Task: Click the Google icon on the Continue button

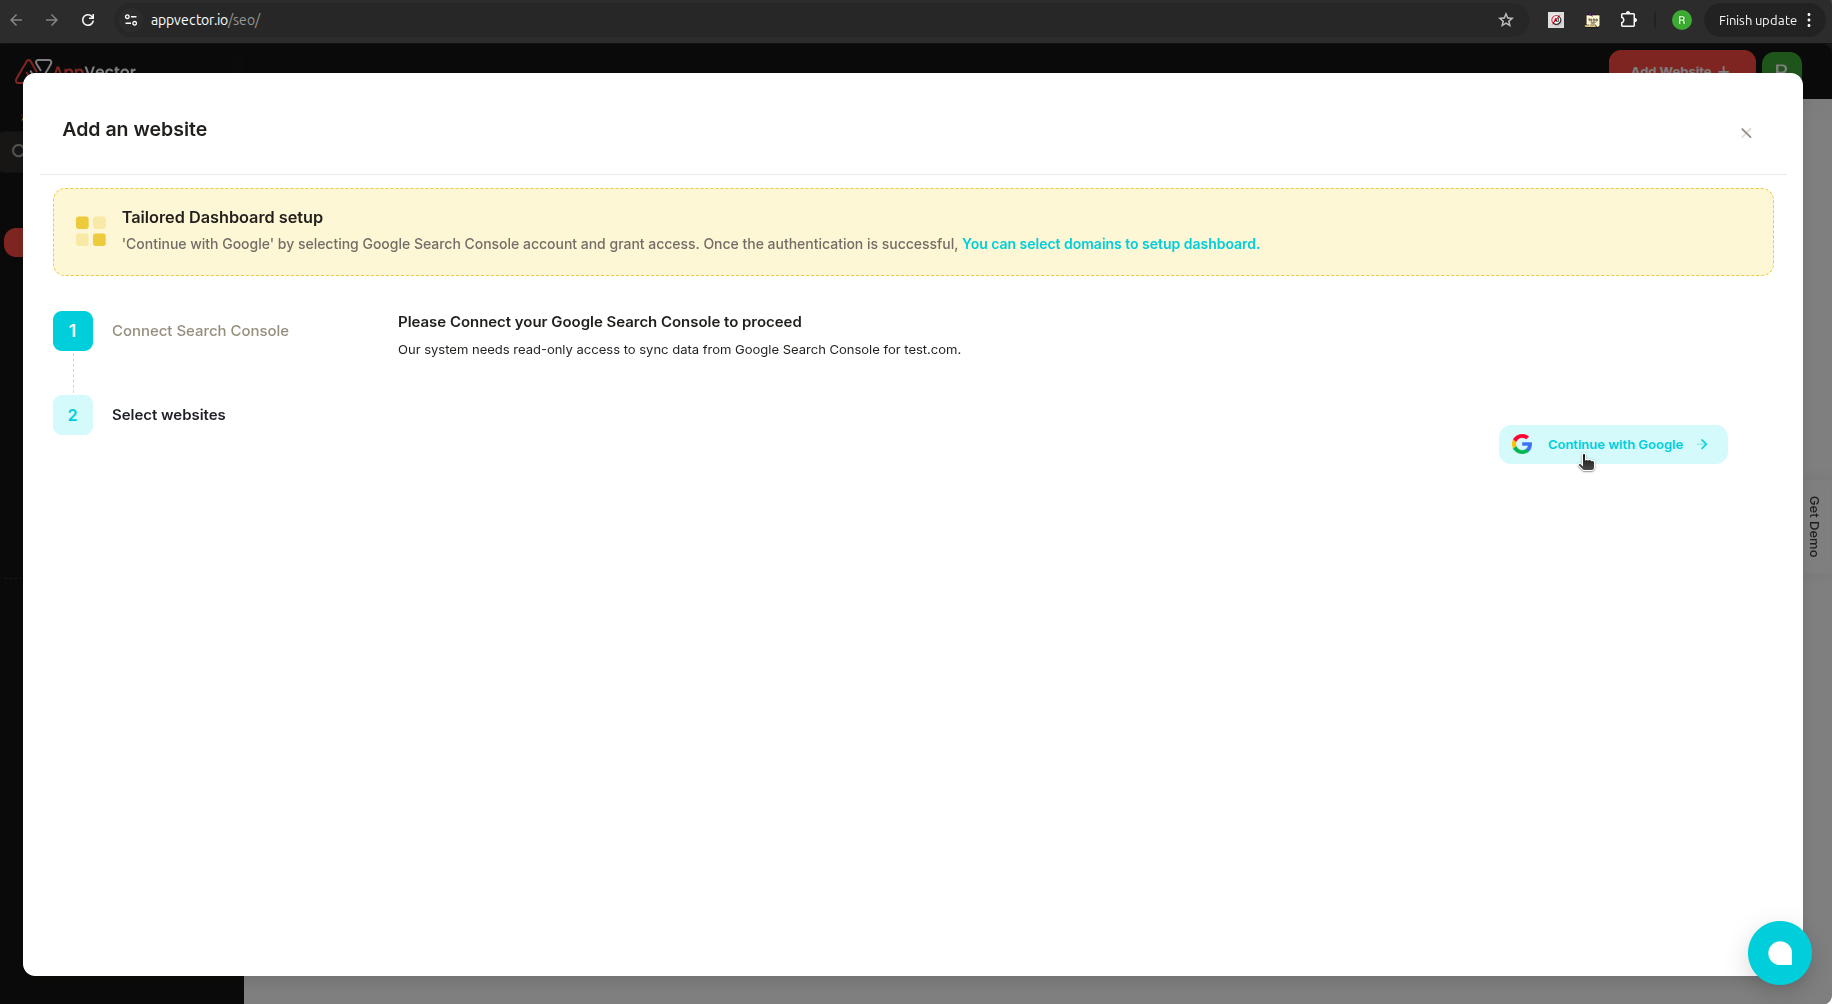Action: [x=1522, y=444]
